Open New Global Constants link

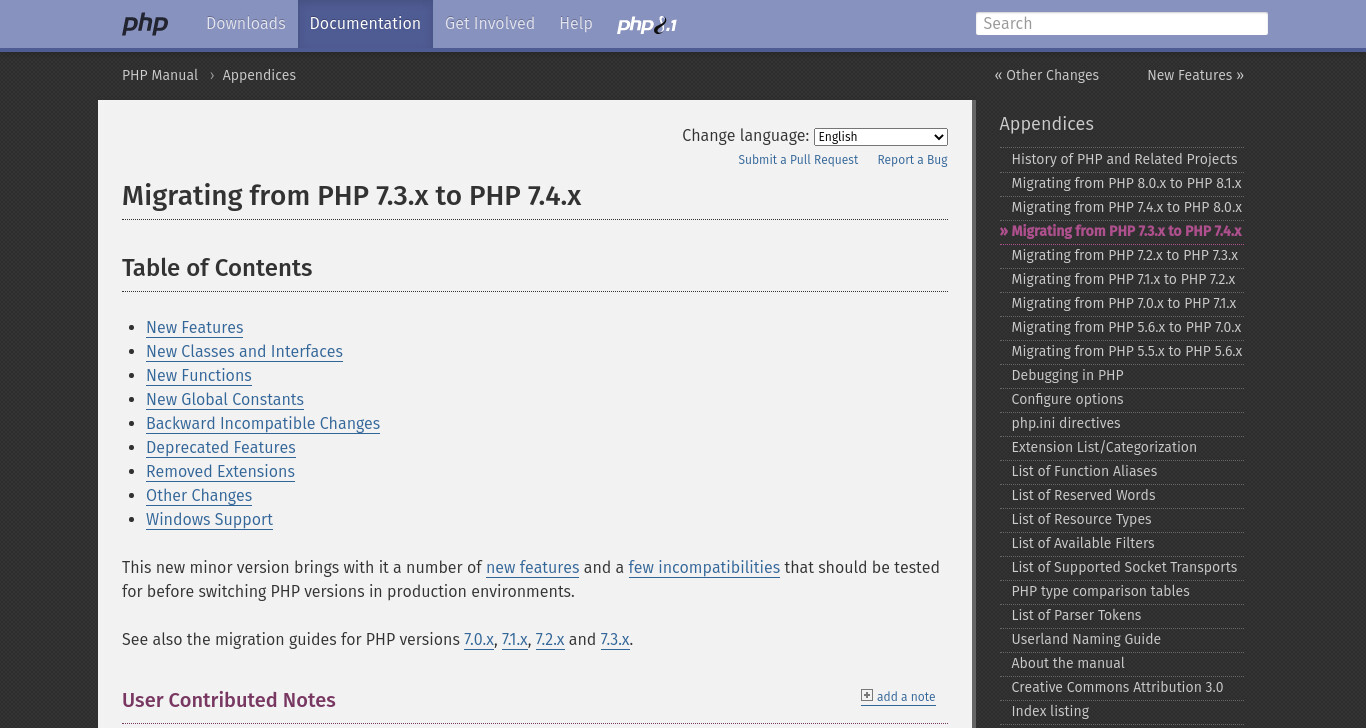[x=225, y=400]
